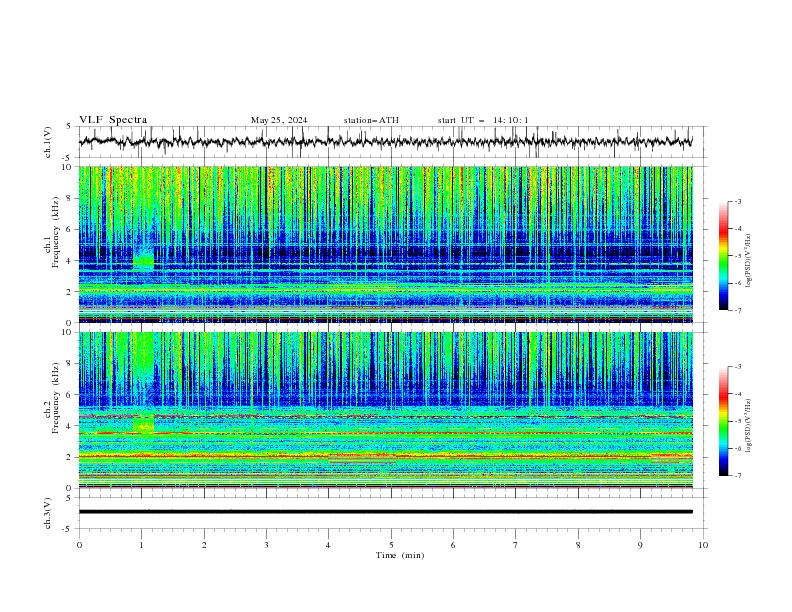
Task: Click the time axis tick label "8"
Action: [x=578, y=545]
